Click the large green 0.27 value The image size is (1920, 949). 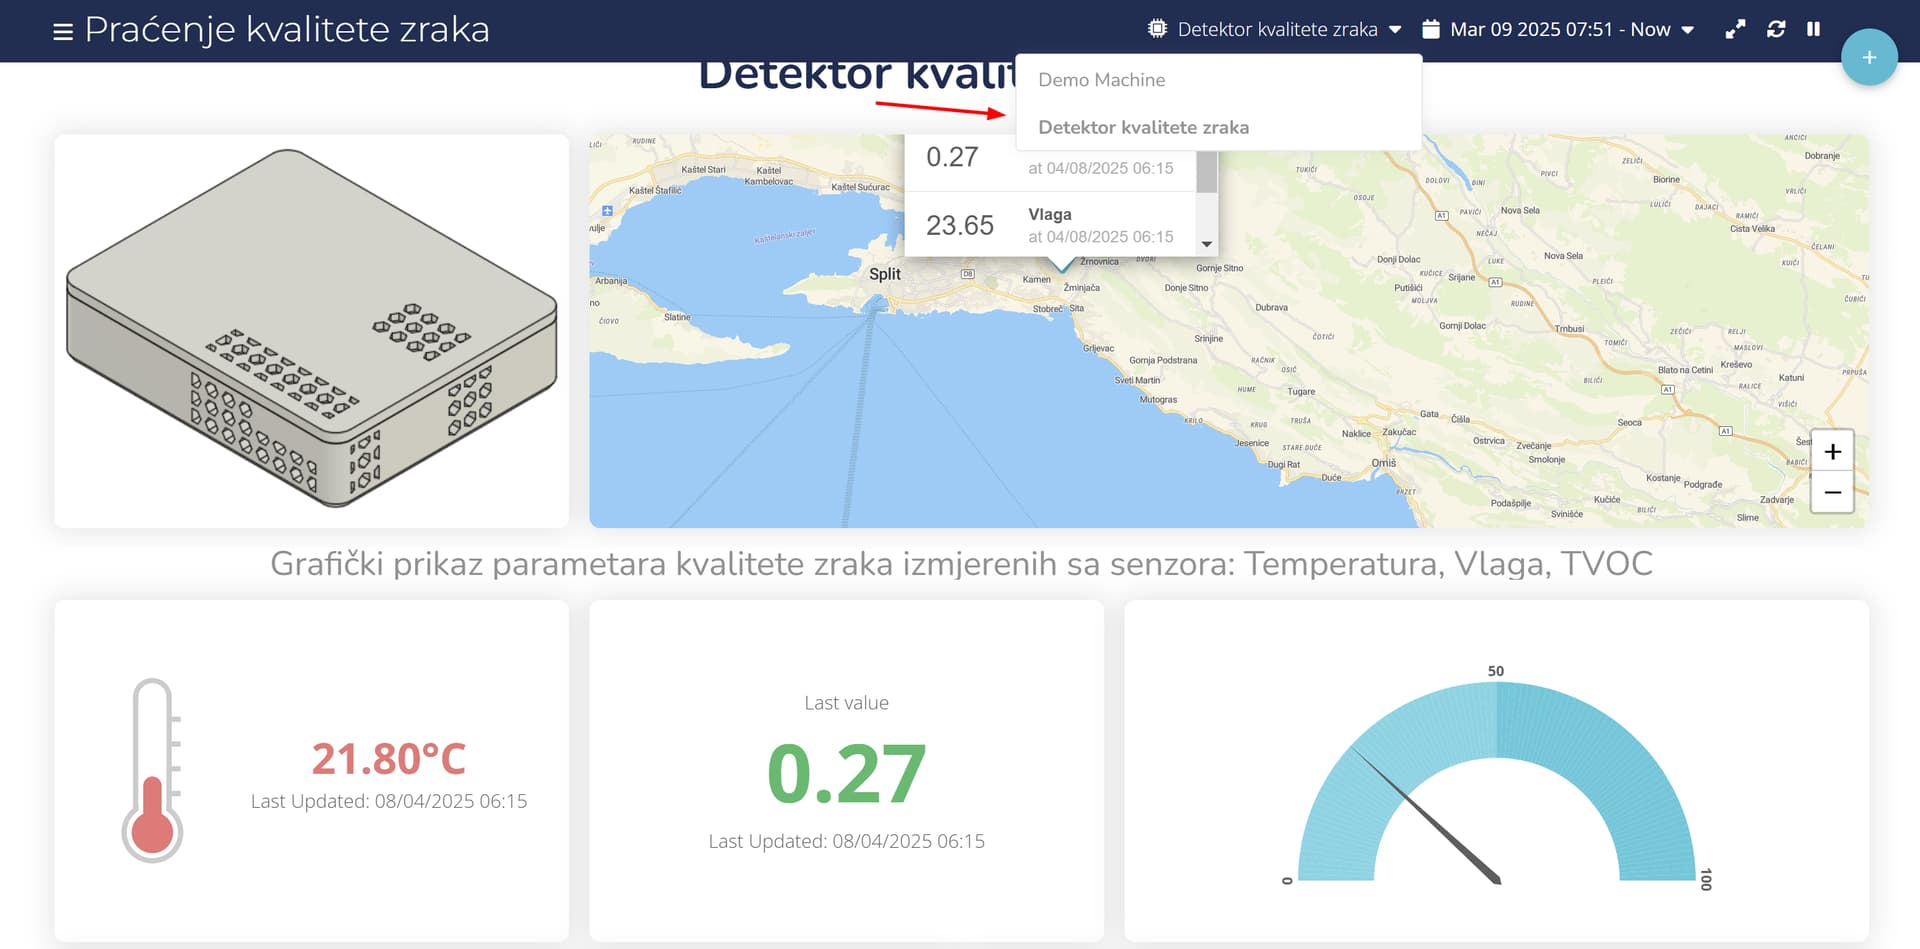846,773
